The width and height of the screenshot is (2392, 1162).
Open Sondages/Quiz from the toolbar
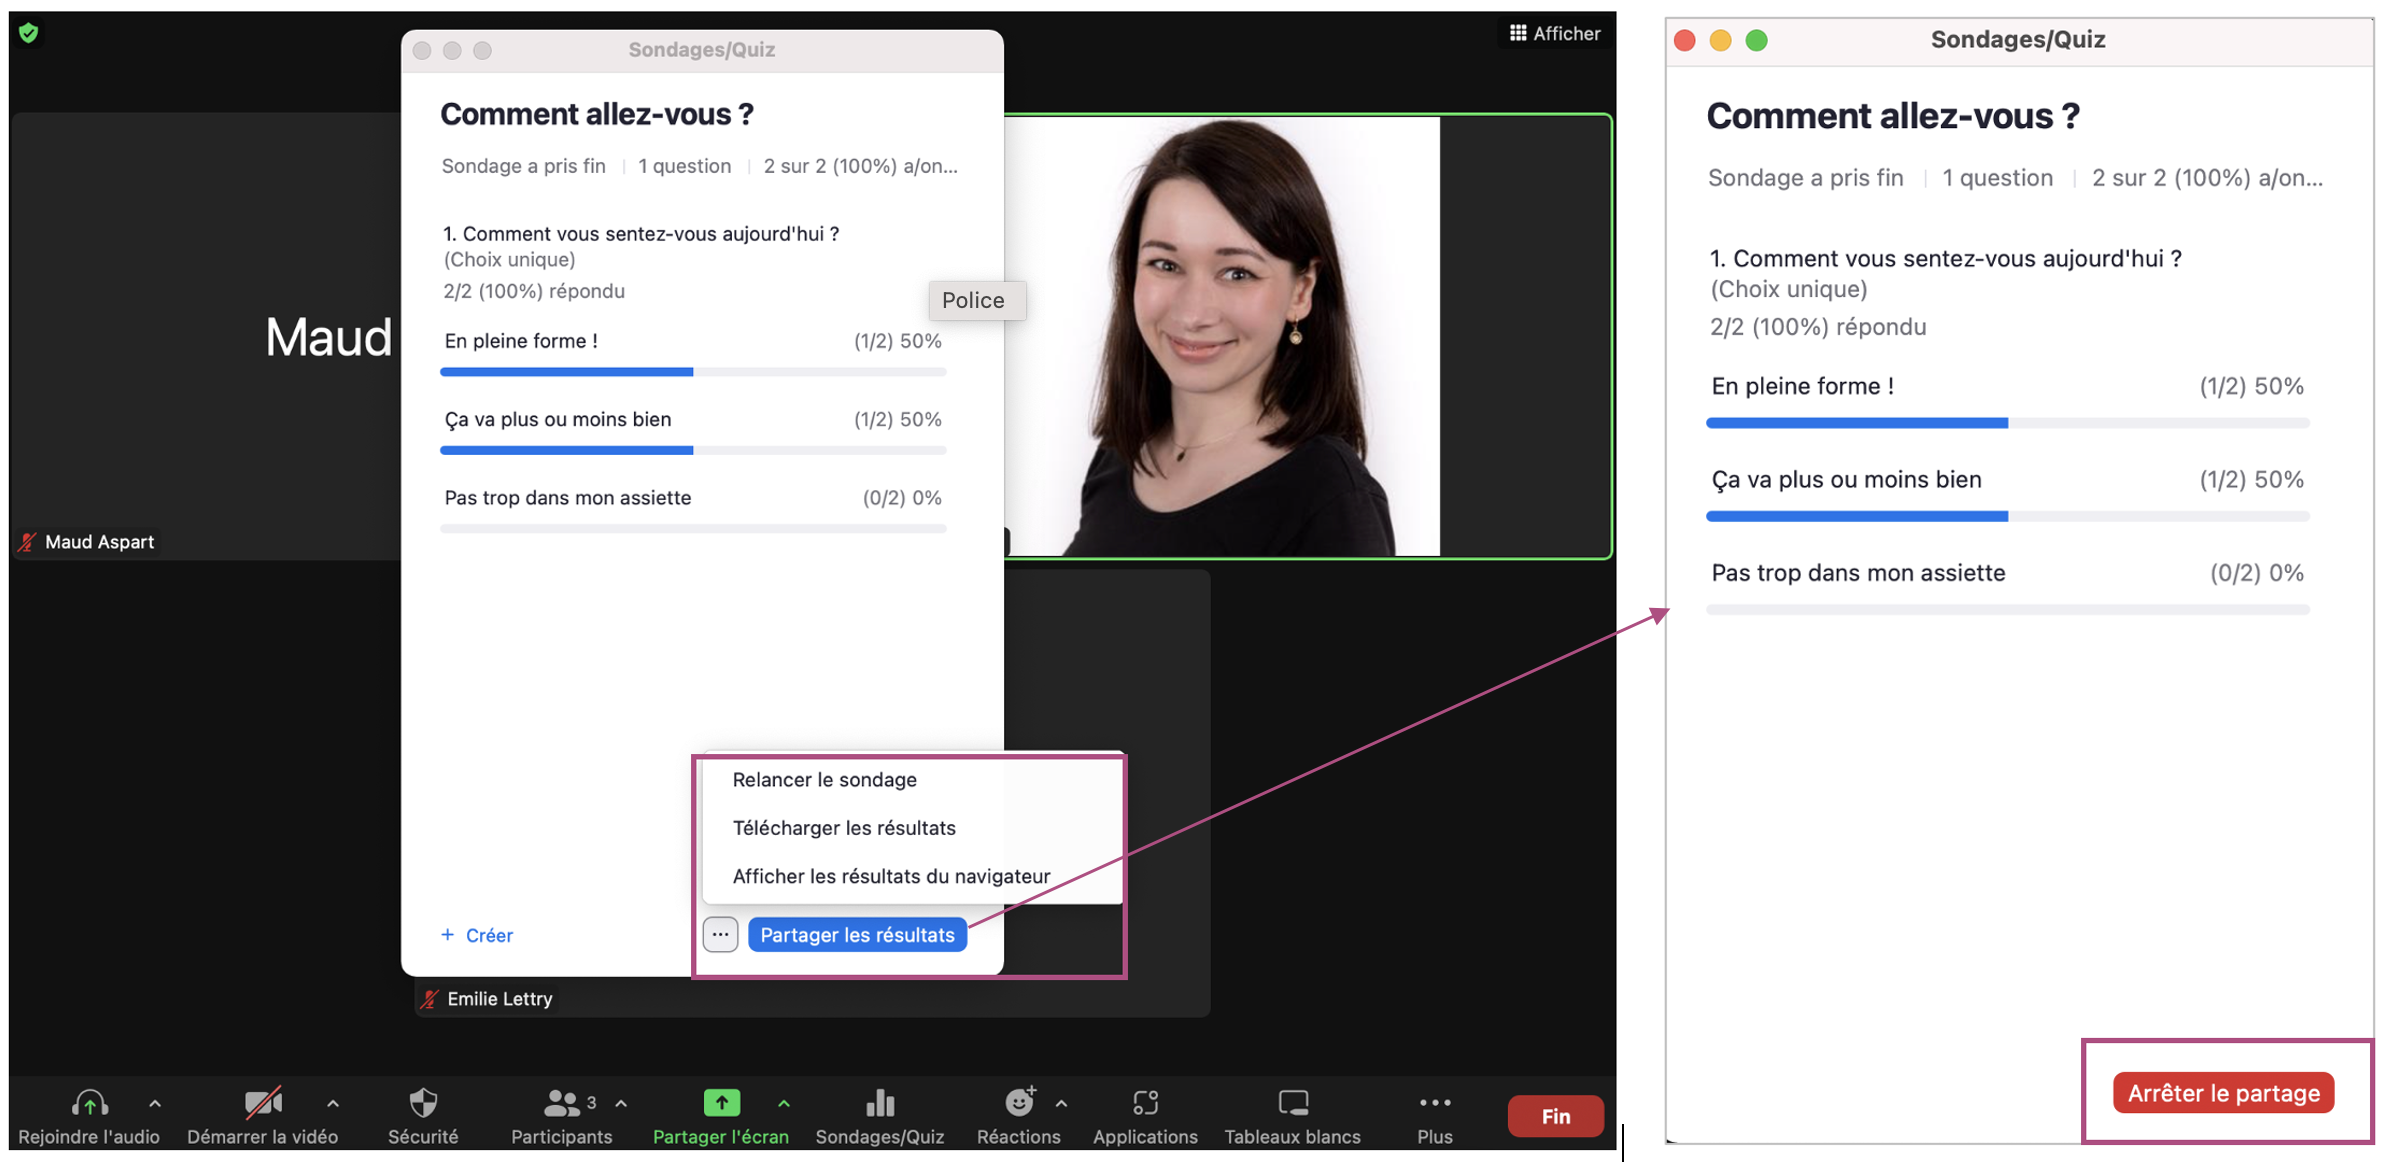pyautogui.click(x=879, y=1103)
